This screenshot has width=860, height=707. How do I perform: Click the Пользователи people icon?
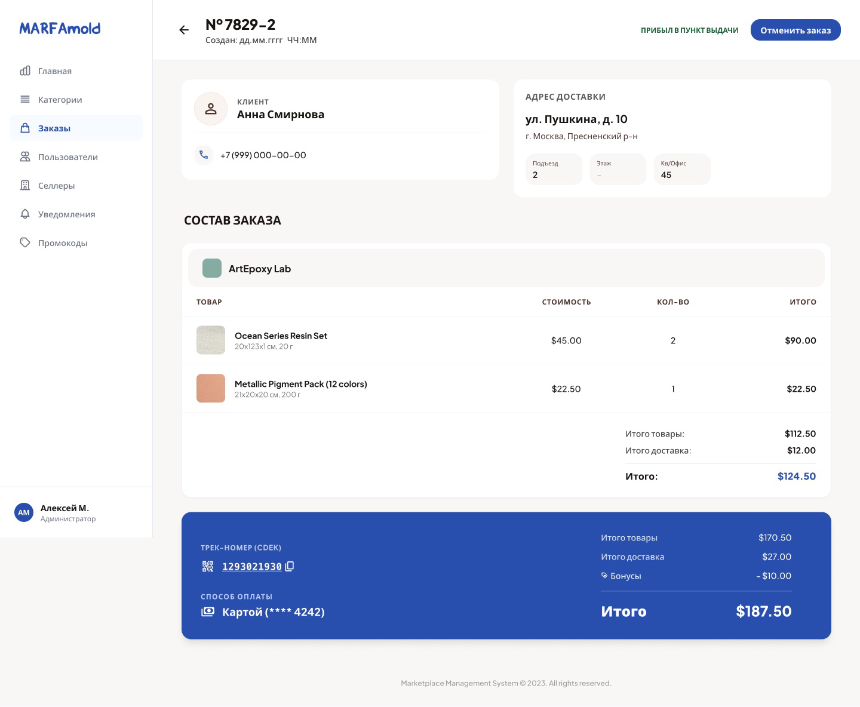click(x=25, y=156)
